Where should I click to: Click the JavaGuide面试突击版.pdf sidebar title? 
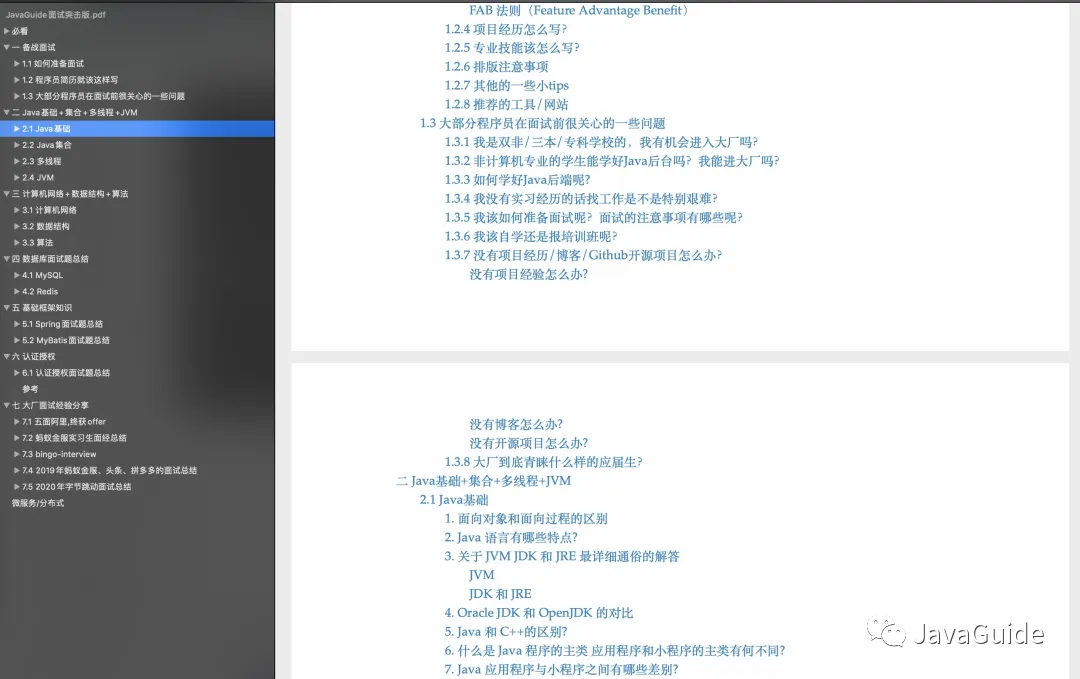(x=56, y=14)
